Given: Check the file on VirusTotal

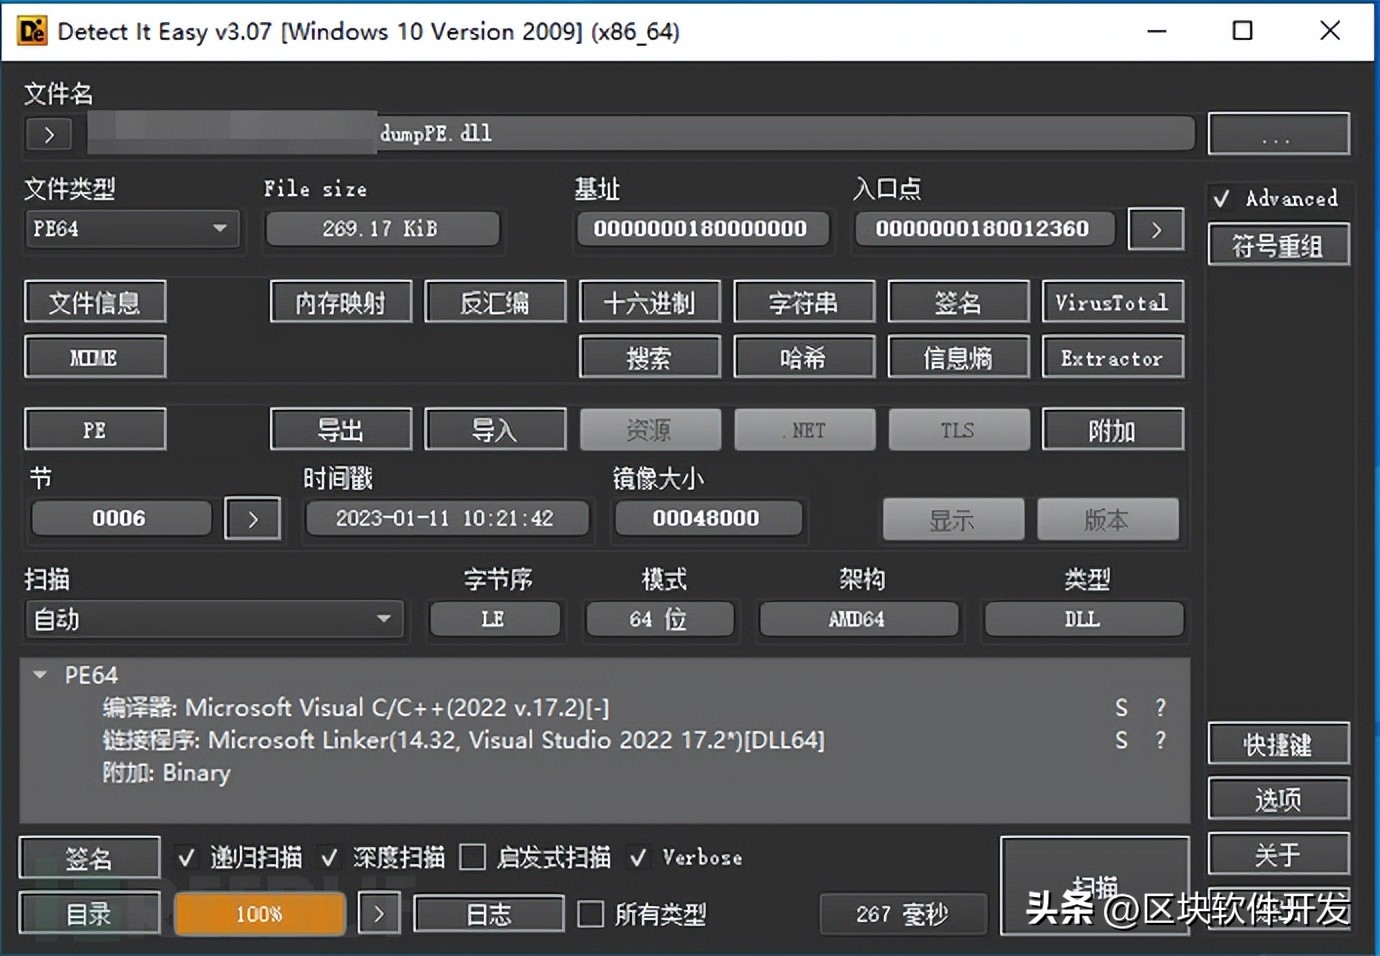Looking at the screenshot, I should point(1112,302).
